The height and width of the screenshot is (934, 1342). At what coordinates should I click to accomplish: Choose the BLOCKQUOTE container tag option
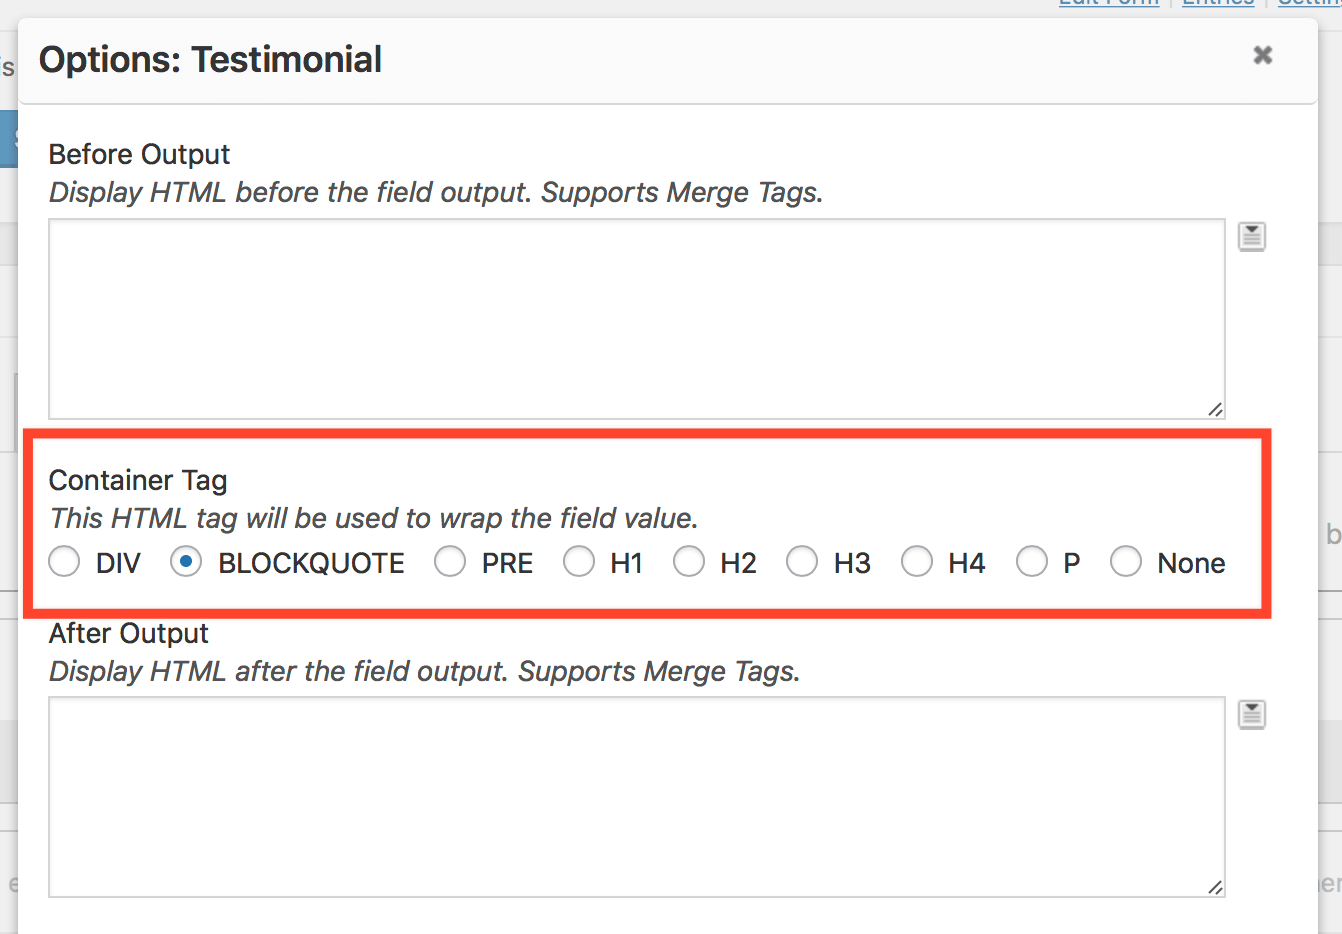(x=186, y=562)
